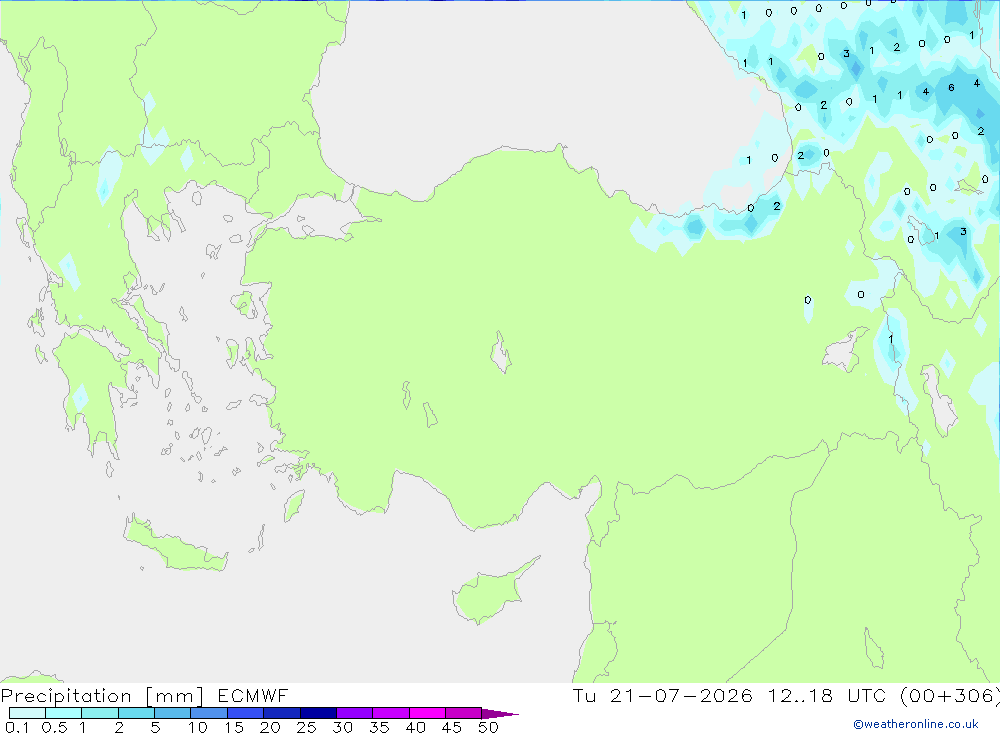Click the legend label '25'
The height and width of the screenshot is (733, 1000).
tap(307, 727)
